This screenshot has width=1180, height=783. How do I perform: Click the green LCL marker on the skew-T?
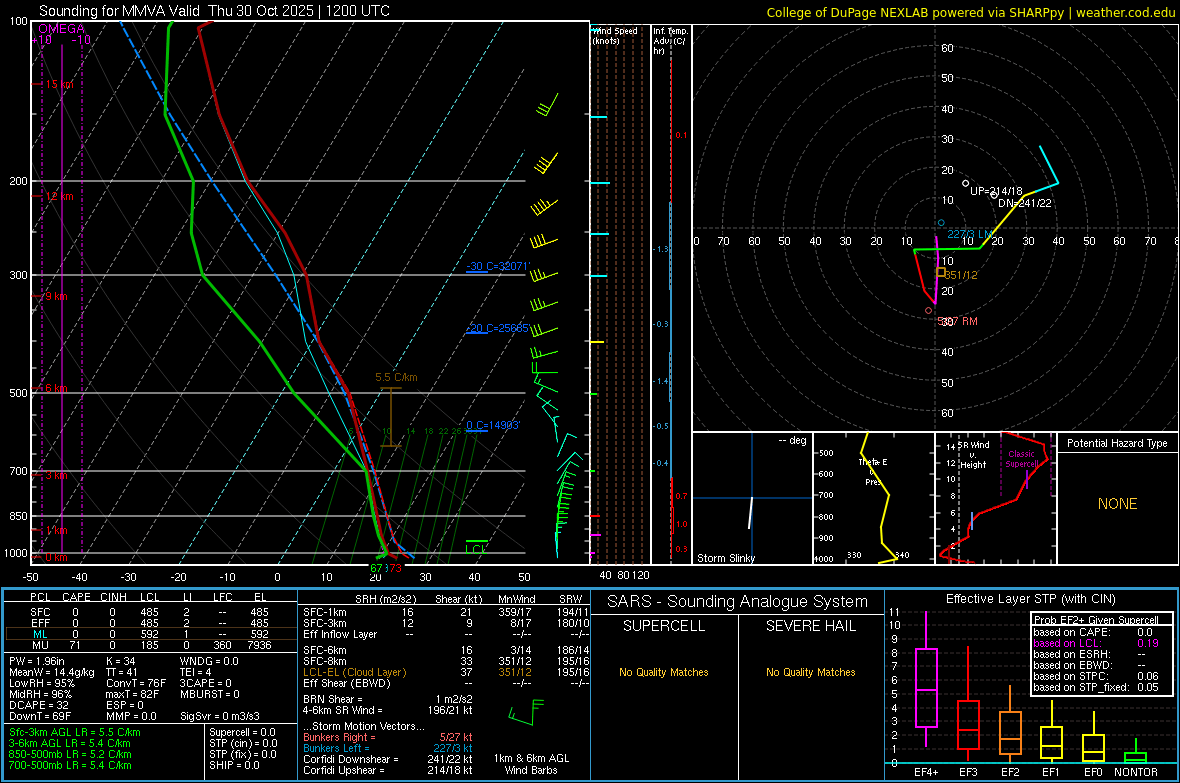coord(476,549)
